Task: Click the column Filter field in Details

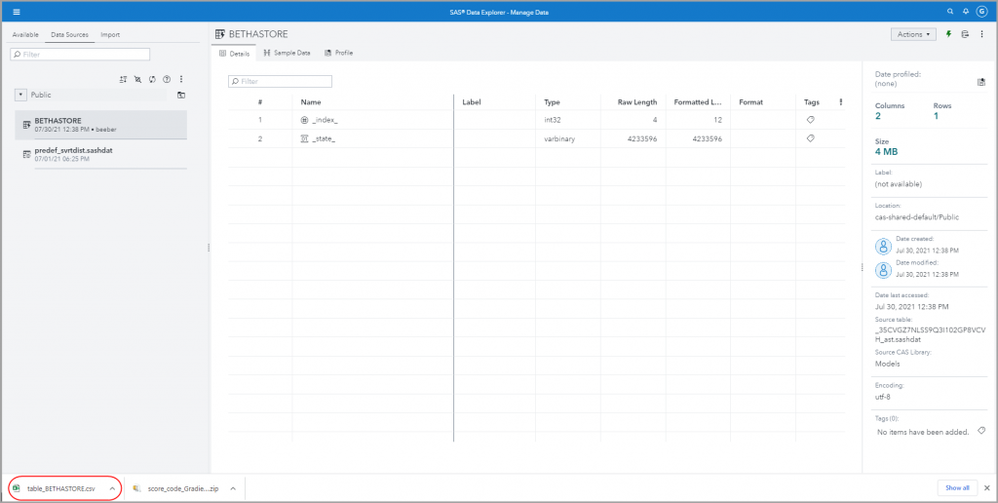Action: point(280,81)
